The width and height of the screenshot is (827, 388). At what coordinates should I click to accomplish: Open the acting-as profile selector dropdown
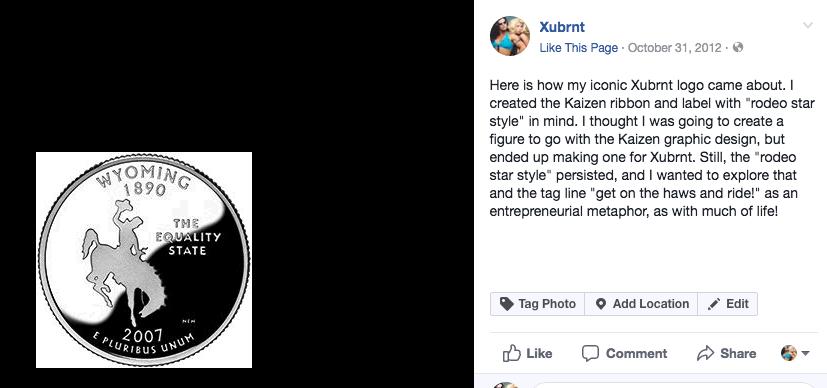[795, 353]
